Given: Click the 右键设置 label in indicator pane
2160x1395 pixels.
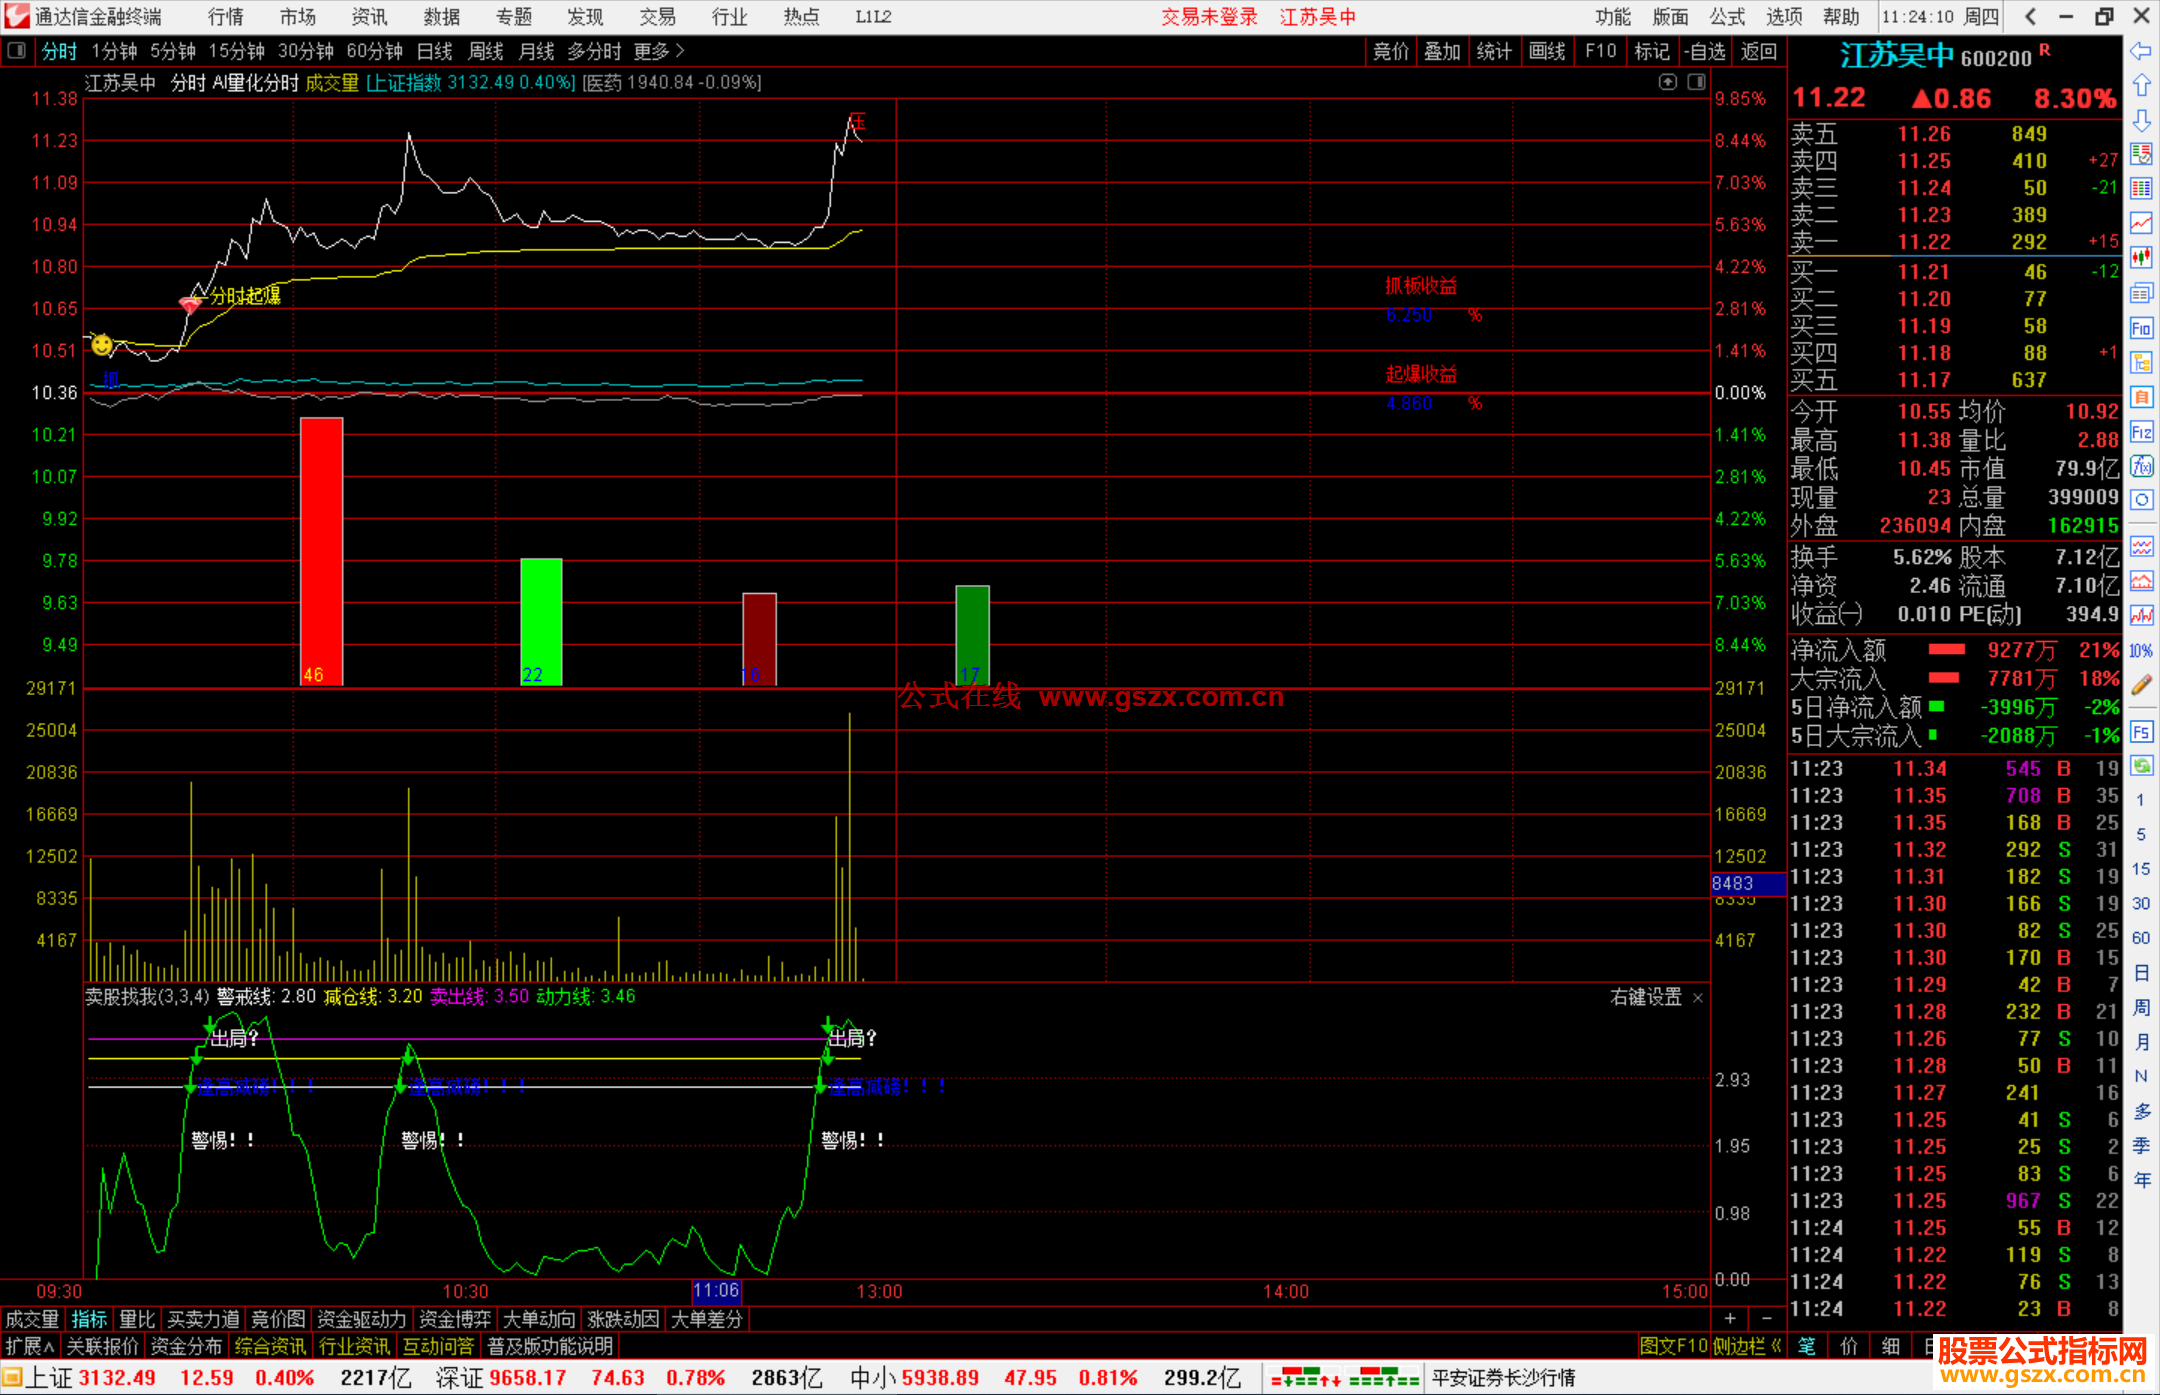Looking at the screenshot, I should 1646,997.
